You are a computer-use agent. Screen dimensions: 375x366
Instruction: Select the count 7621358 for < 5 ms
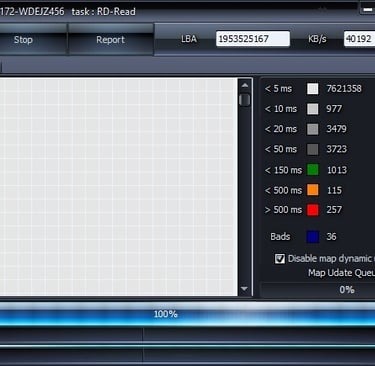pos(344,89)
